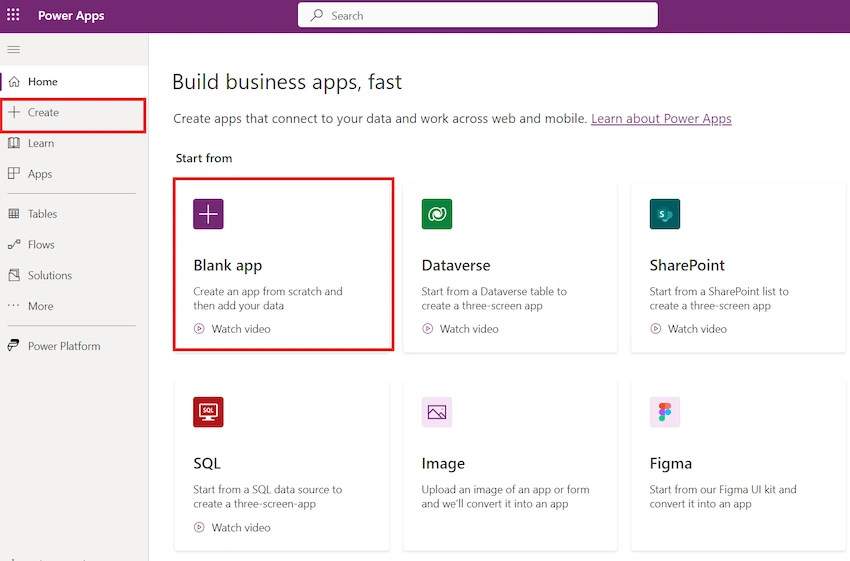Screen dimensions: 850x561
Task: Click the SharePoint logo icon
Action: [665, 214]
